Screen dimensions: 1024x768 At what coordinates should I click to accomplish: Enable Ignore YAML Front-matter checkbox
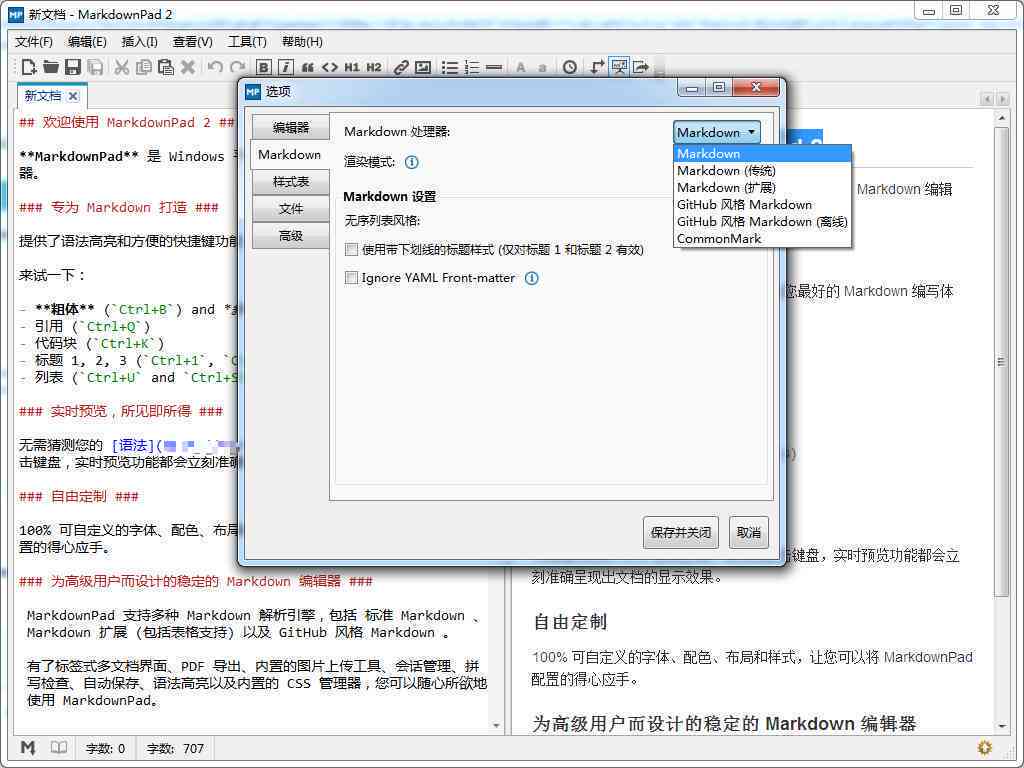click(x=351, y=278)
